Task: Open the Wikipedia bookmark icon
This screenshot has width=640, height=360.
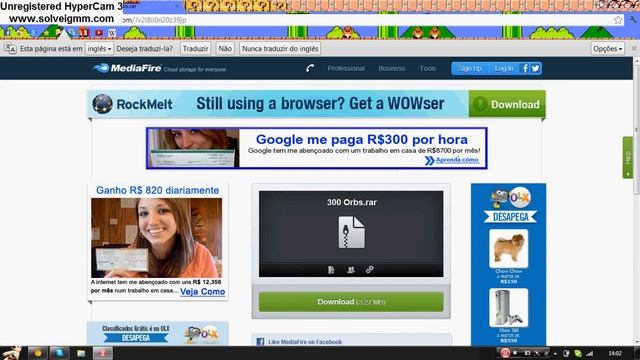Action: [112, 33]
